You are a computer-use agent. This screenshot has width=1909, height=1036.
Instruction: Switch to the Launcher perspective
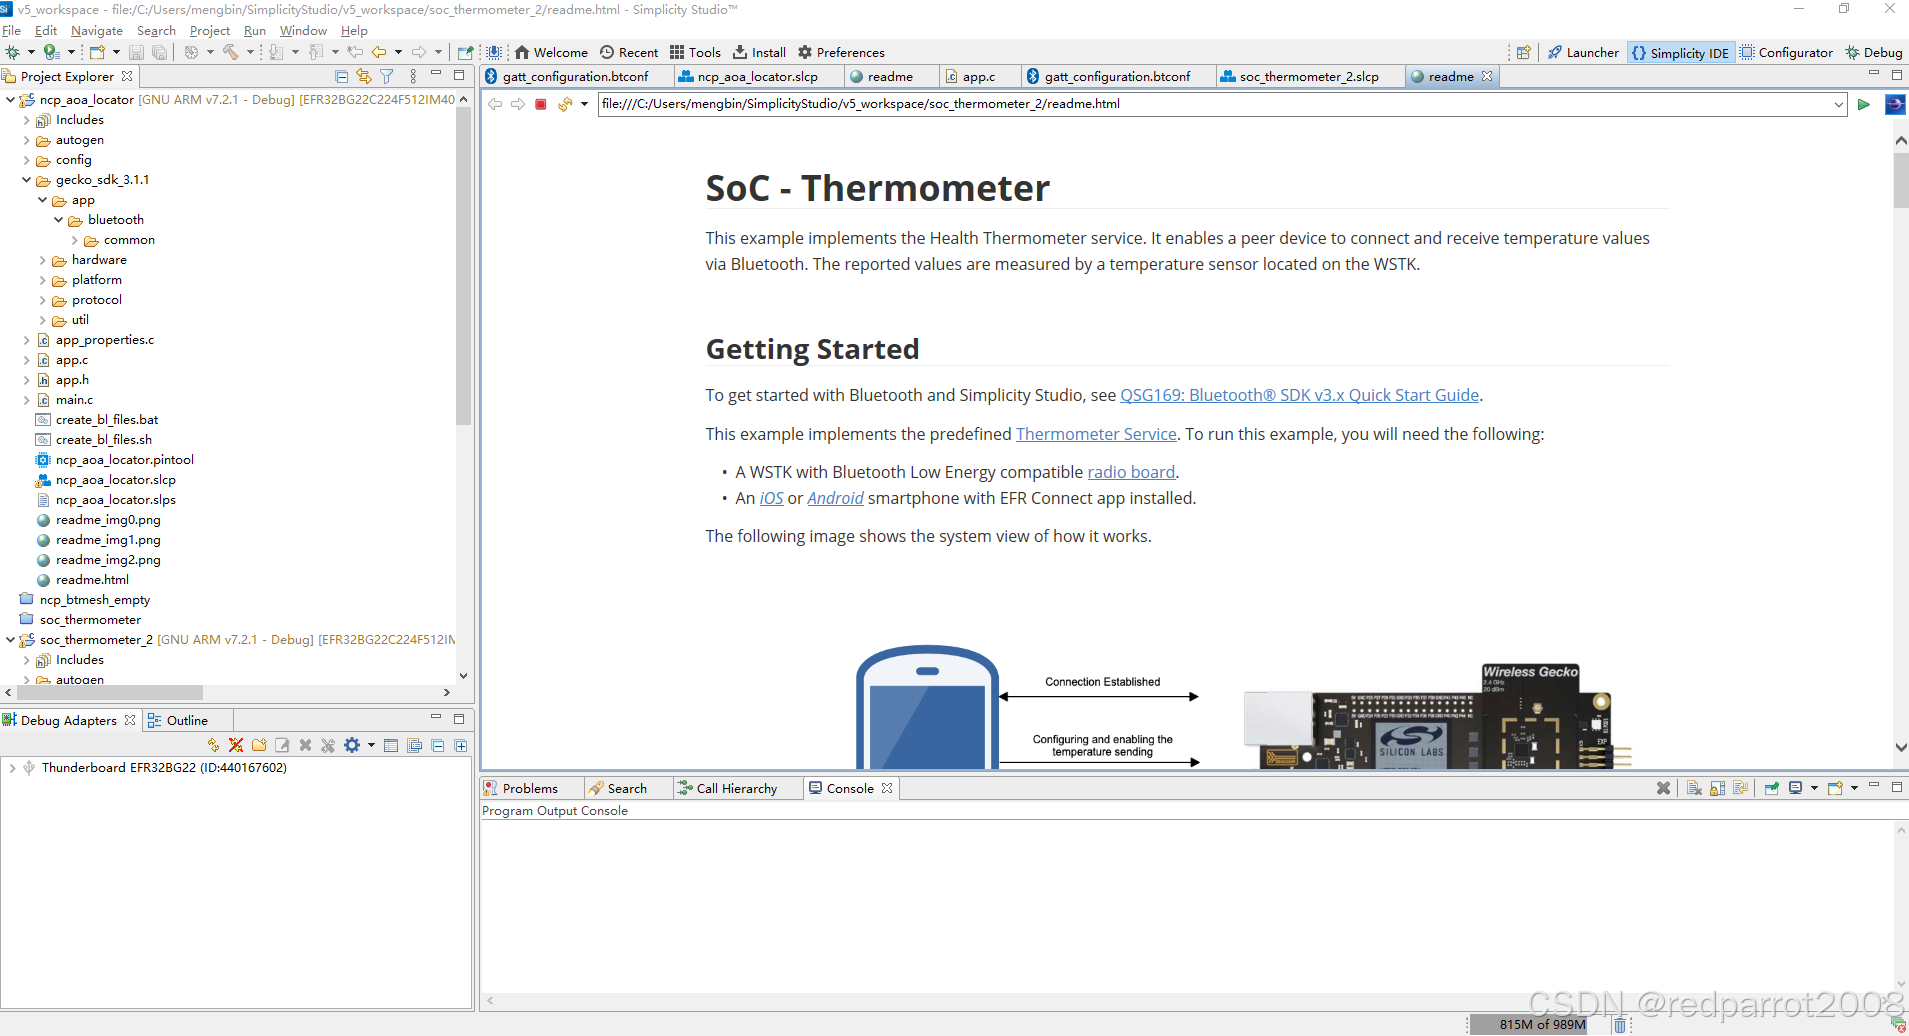coord(1583,52)
